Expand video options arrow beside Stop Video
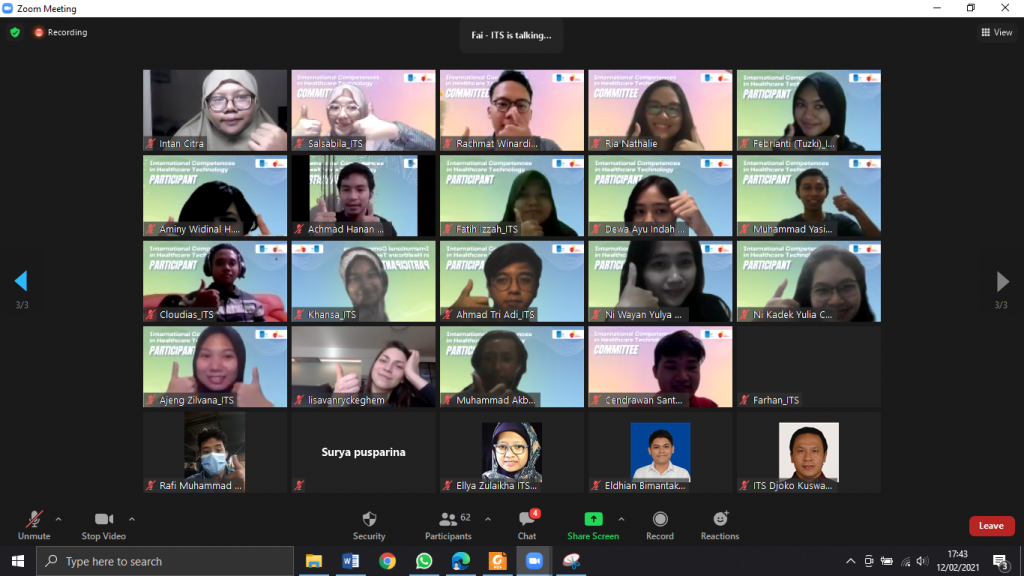 [x=132, y=519]
